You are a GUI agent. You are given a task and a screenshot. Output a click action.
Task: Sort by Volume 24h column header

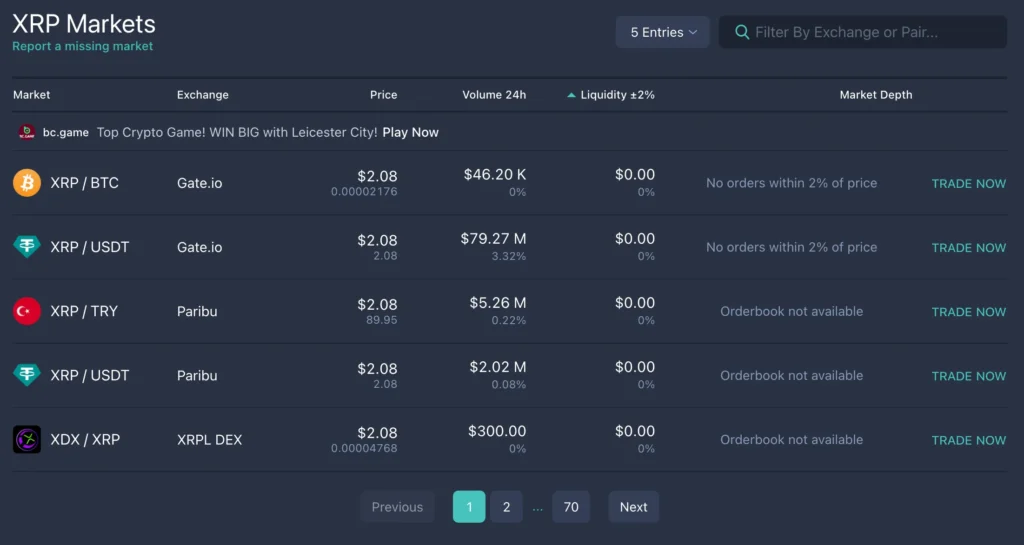click(494, 95)
